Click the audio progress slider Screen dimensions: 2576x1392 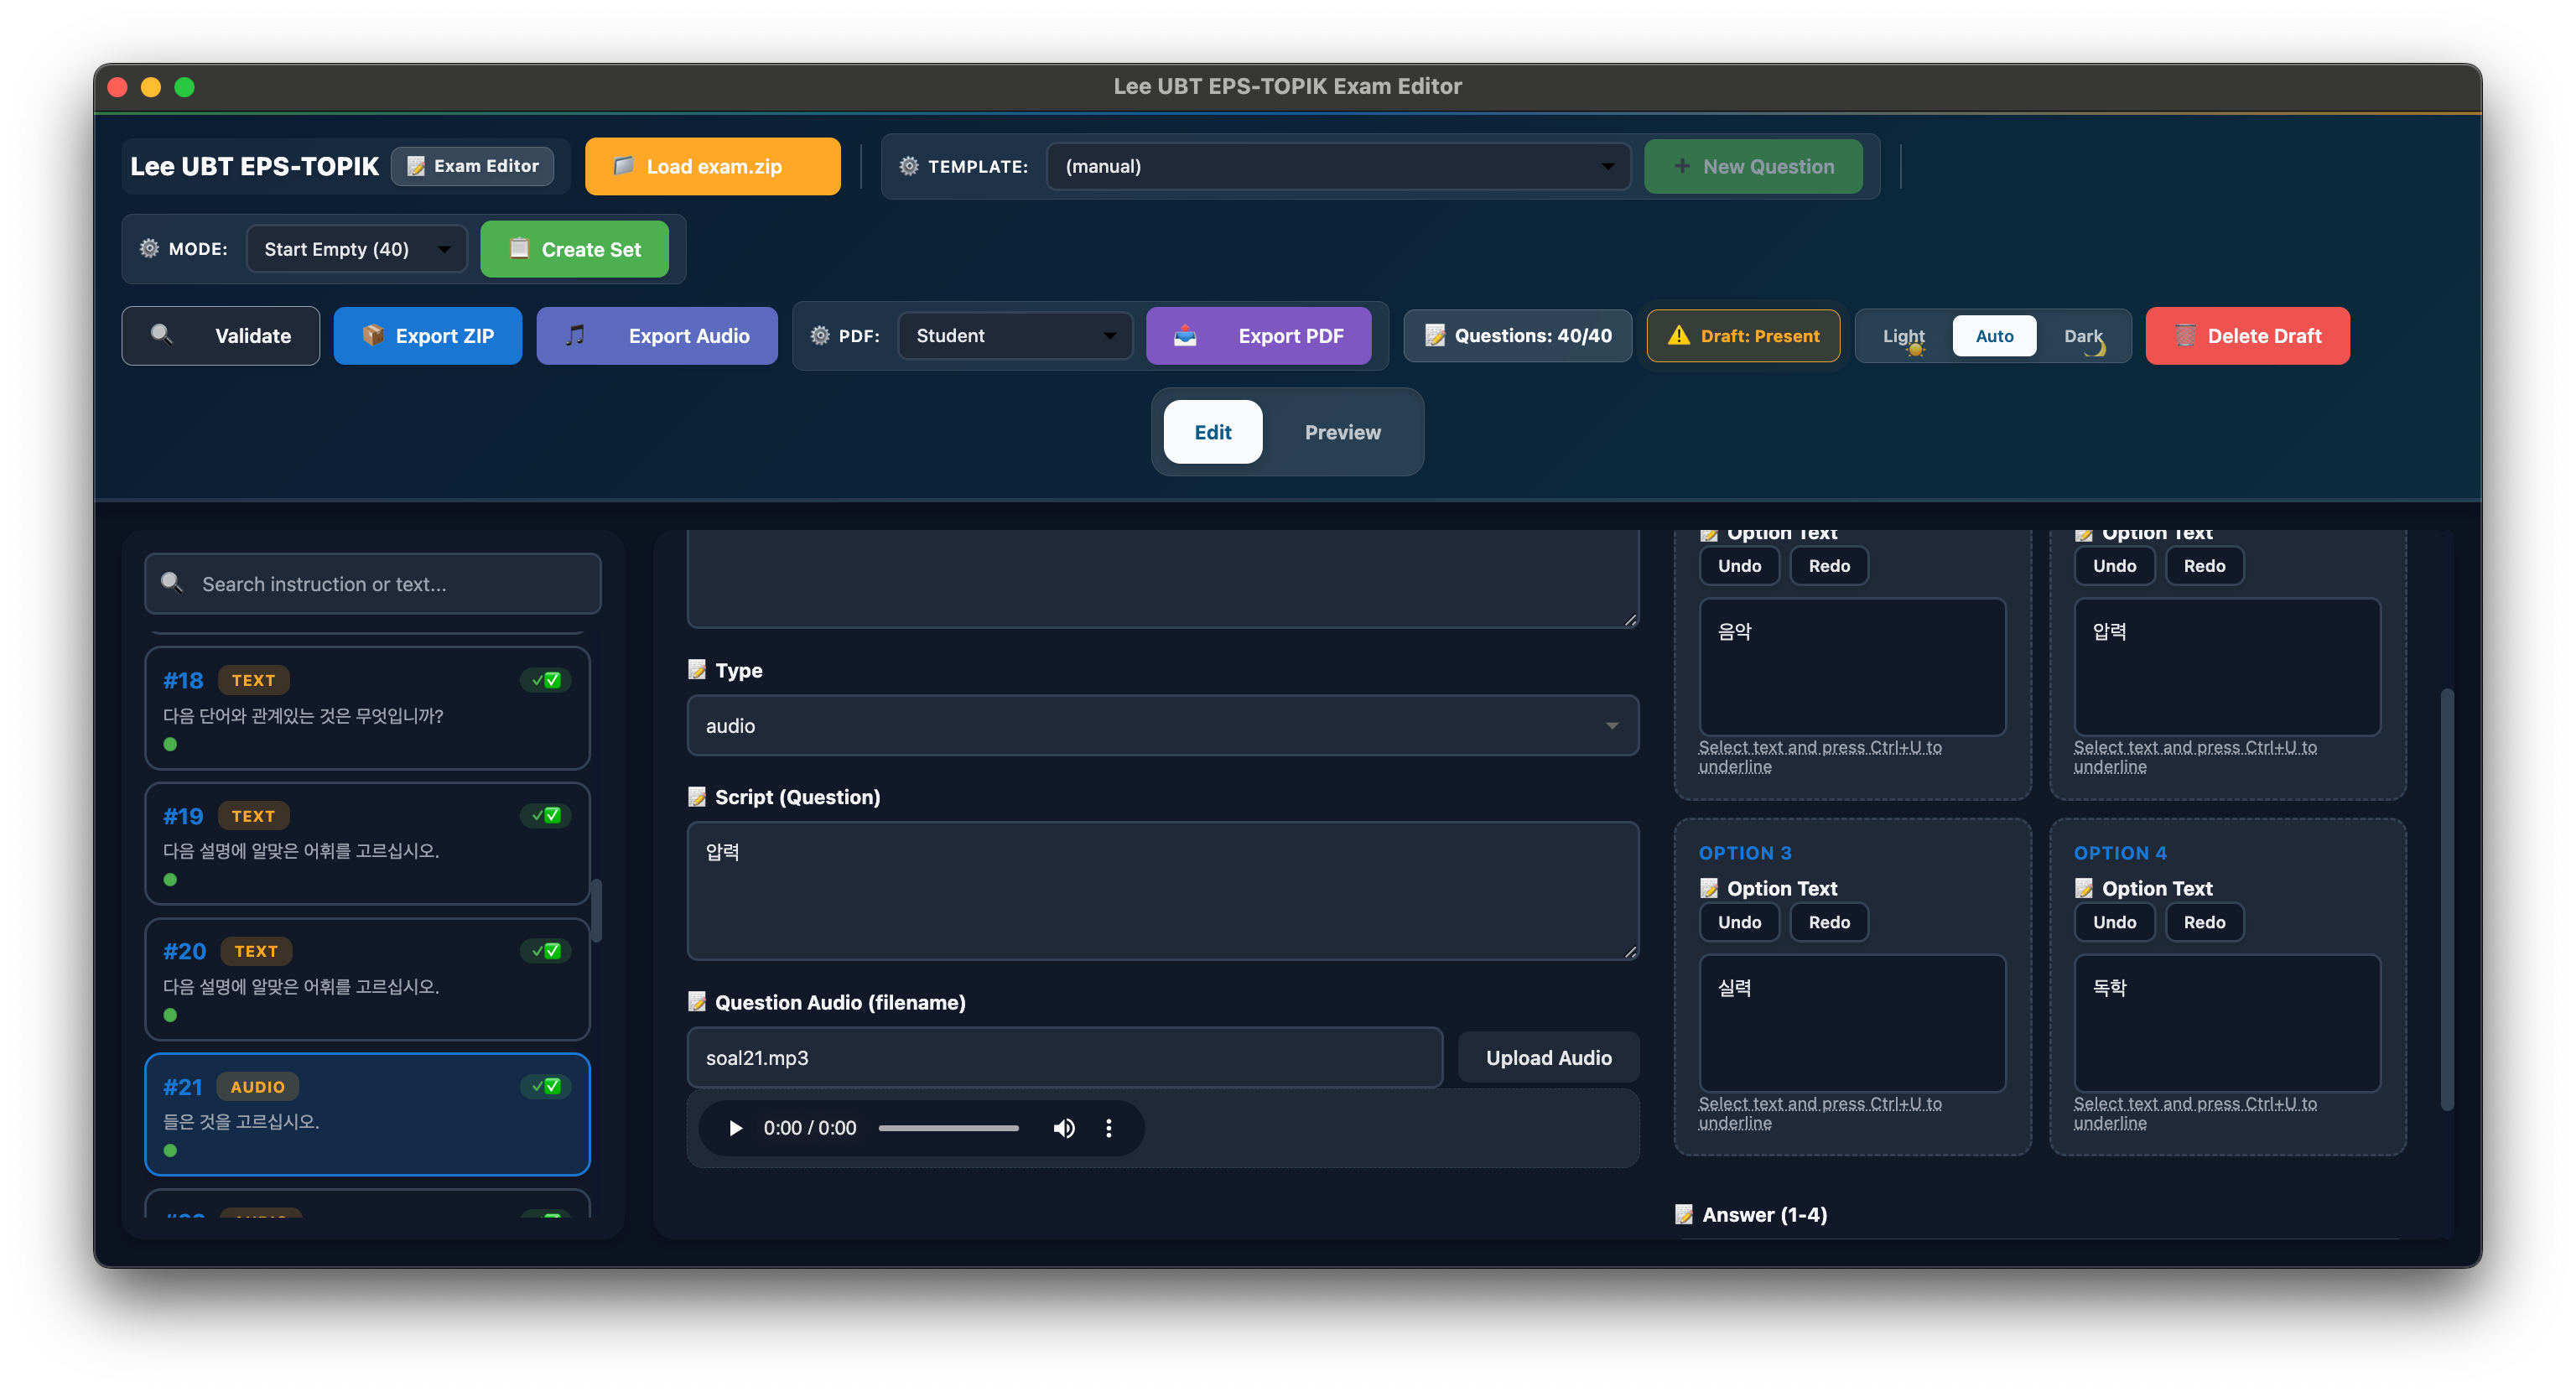[948, 1128]
